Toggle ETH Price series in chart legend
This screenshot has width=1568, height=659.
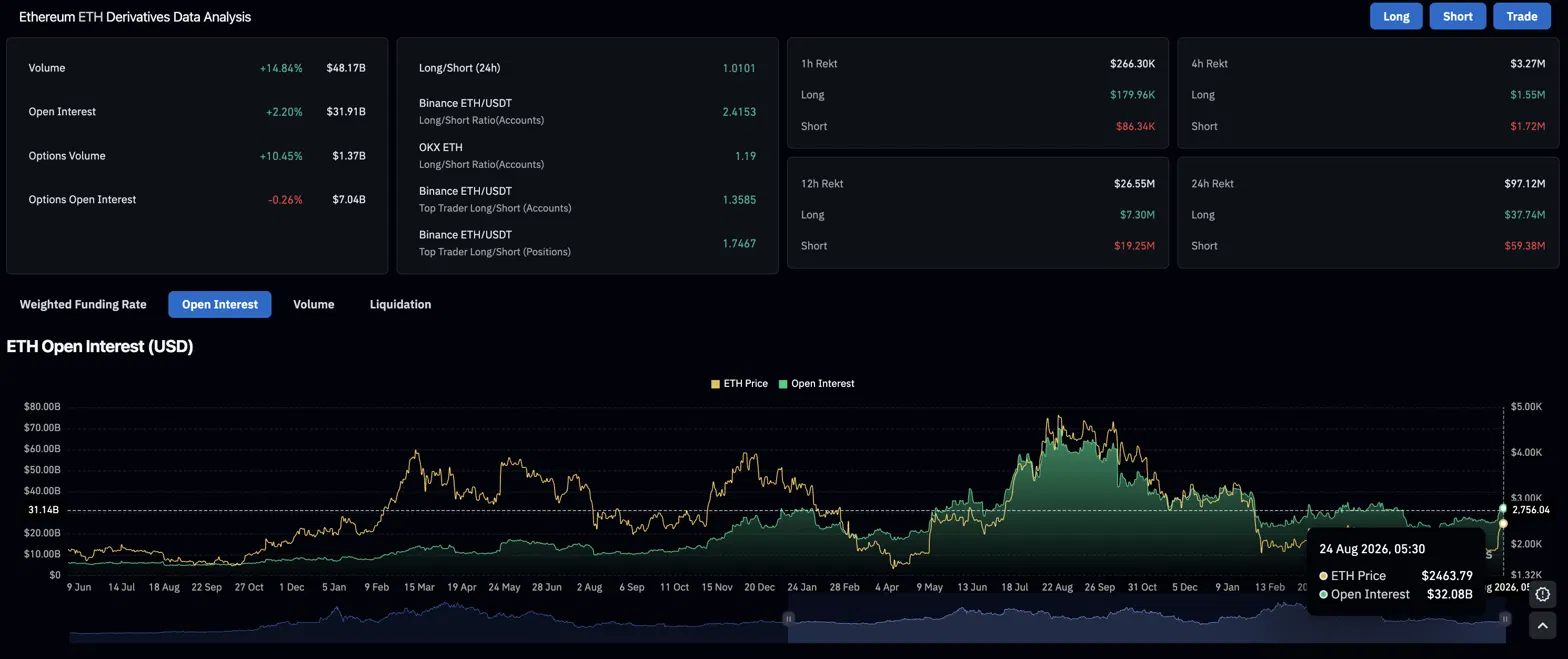pos(739,383)
